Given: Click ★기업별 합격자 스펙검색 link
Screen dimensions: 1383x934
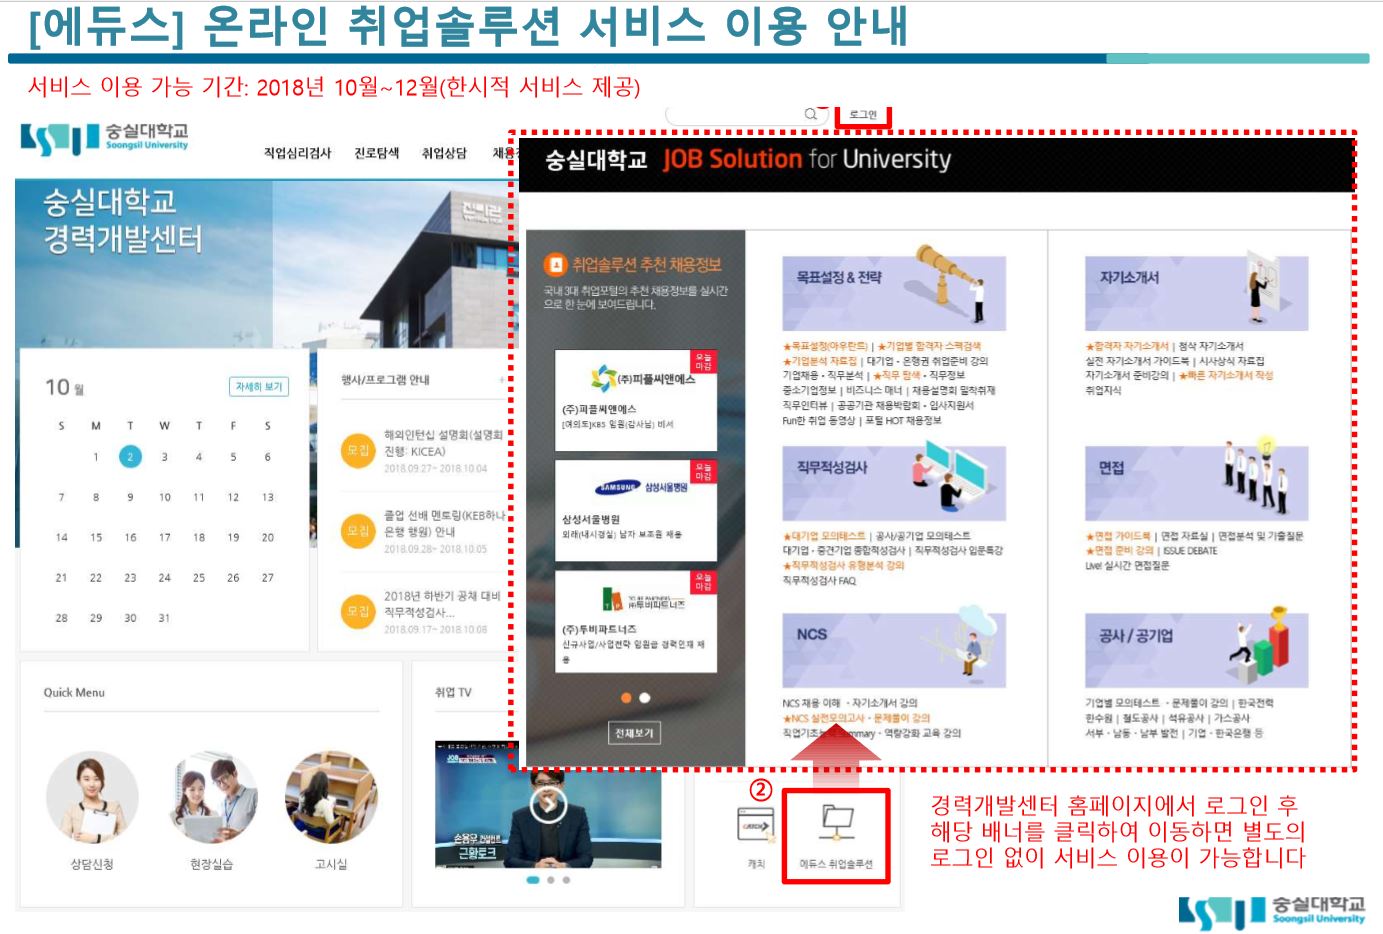Looking at the screenshot, I should [929, 346].
